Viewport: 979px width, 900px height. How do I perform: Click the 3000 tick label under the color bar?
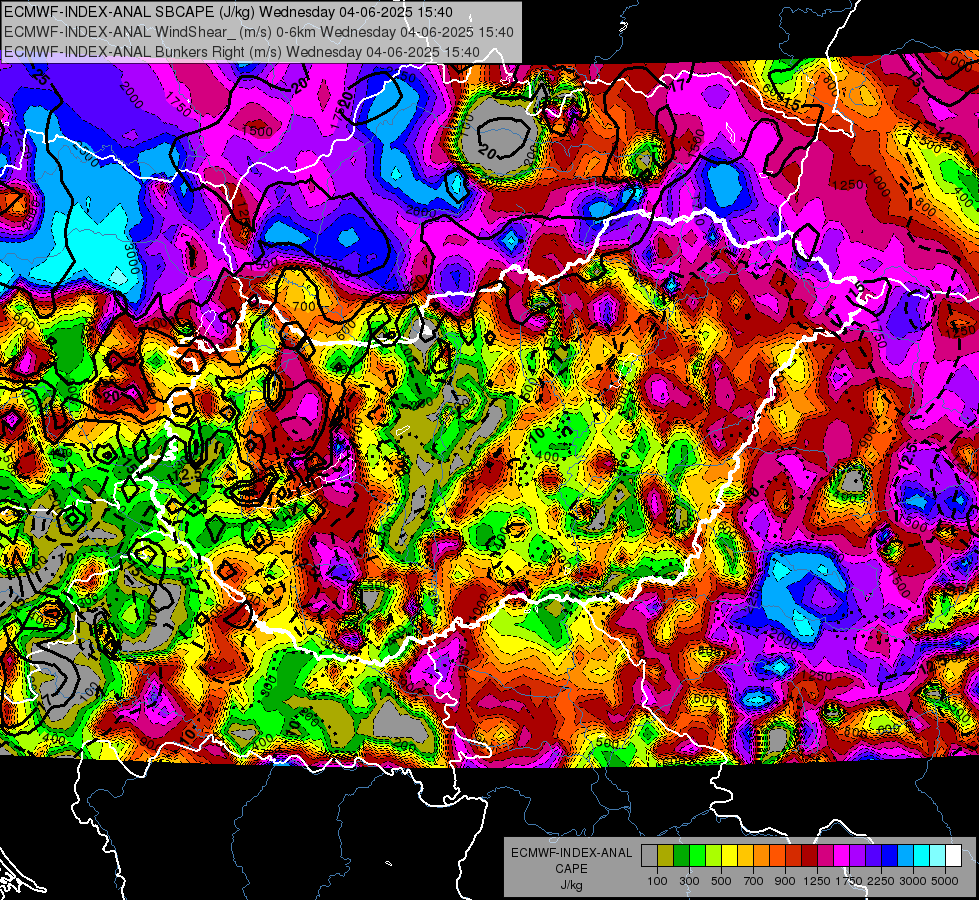coord(913,881)
